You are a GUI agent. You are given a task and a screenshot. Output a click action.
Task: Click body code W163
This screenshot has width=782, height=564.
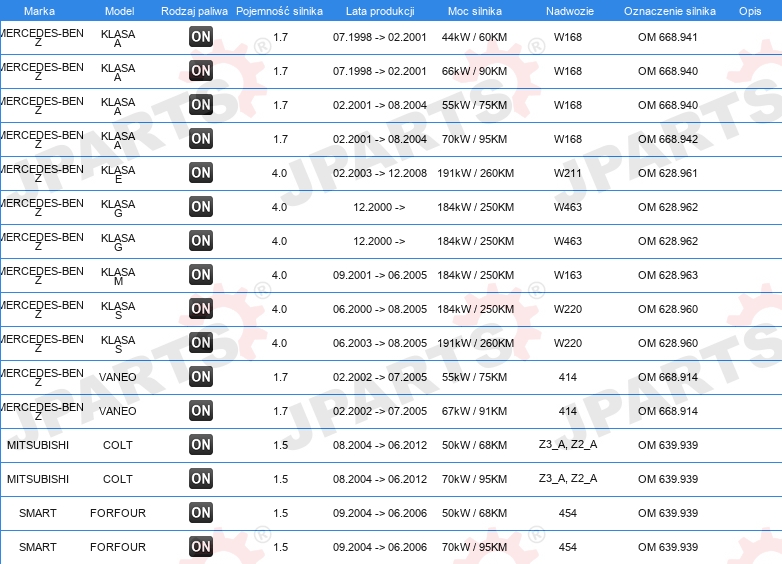568,275
